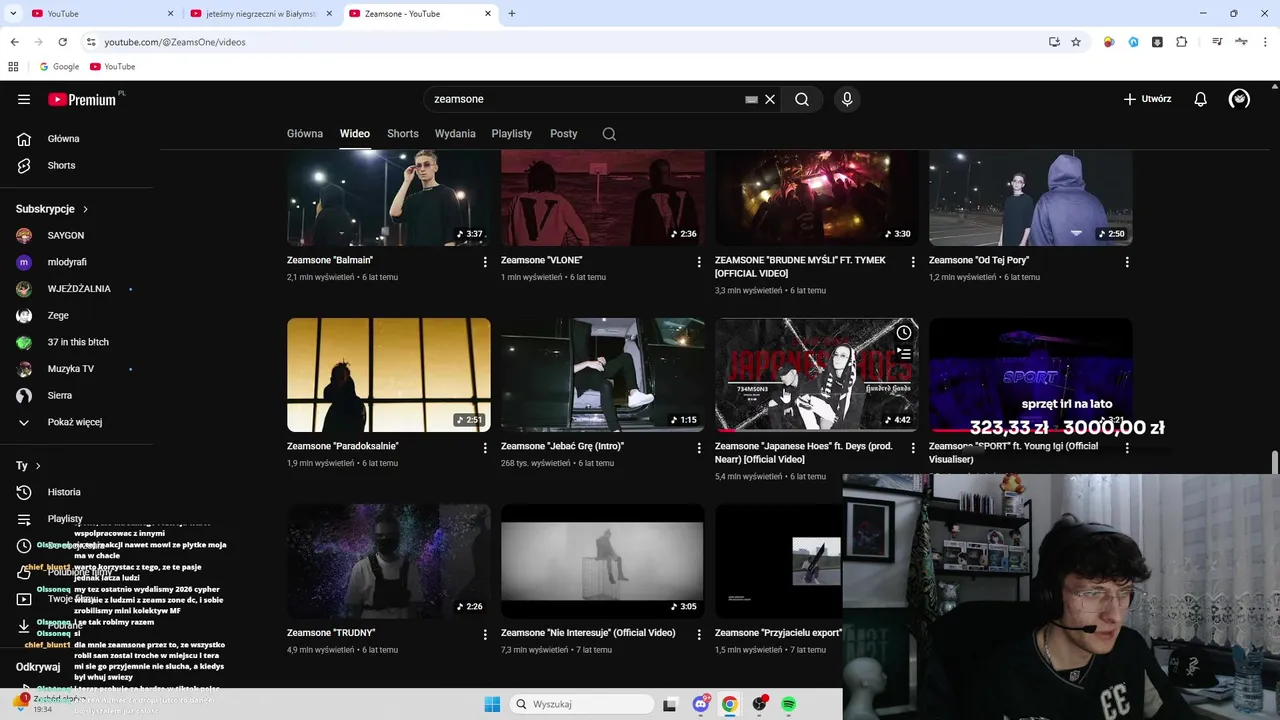
Task: Open the on-screen keyboard icon in search box
Action: coord(751,99)
